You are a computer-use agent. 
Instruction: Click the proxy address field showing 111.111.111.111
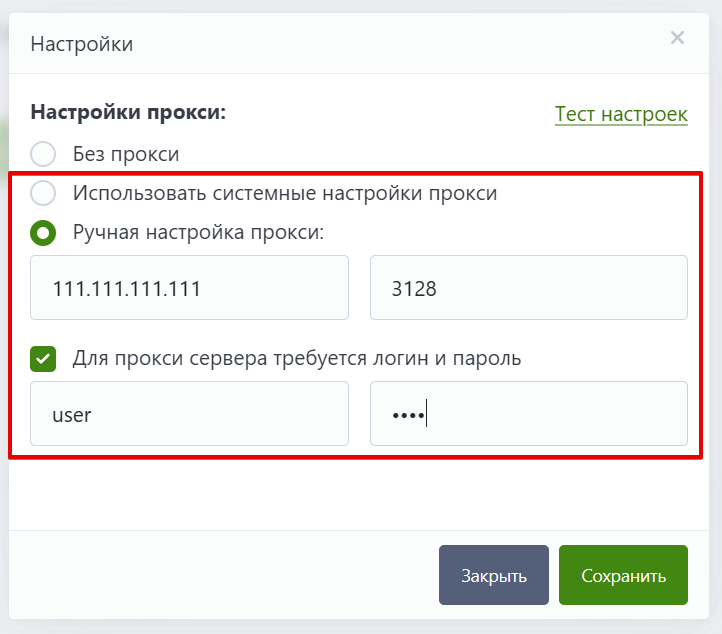coord(189,288)
